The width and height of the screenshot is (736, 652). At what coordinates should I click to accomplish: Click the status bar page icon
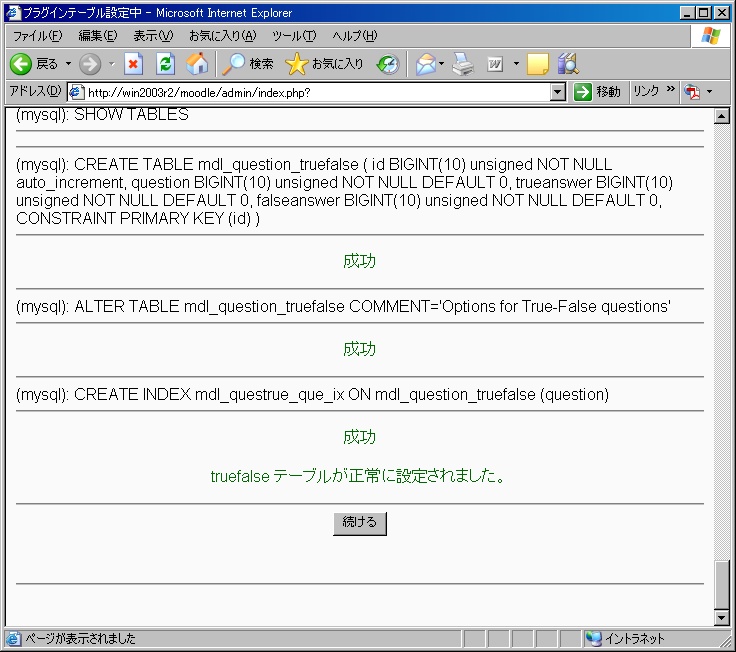pos(13,639)
